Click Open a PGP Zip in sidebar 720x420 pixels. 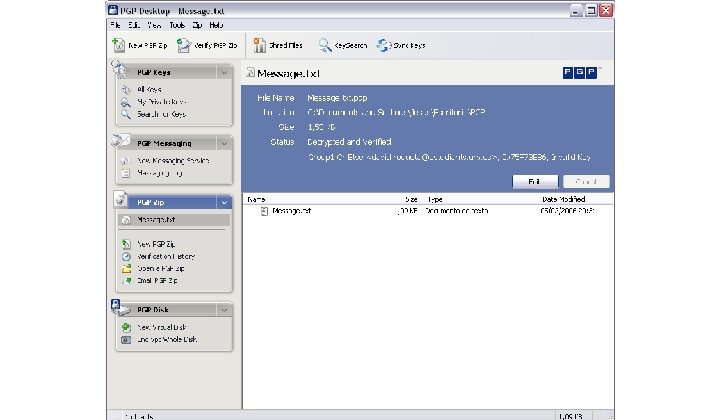click(160, 269)
